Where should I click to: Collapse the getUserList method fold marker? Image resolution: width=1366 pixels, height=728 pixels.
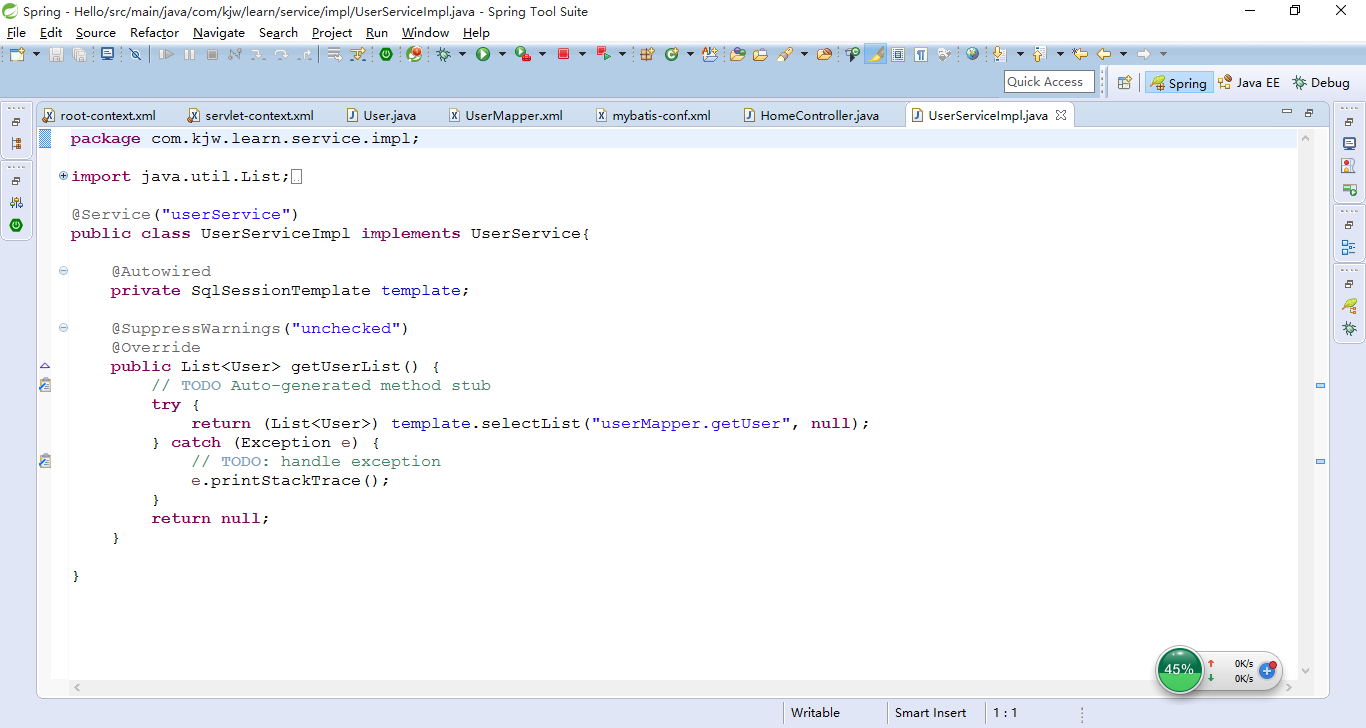coord(63,327)
